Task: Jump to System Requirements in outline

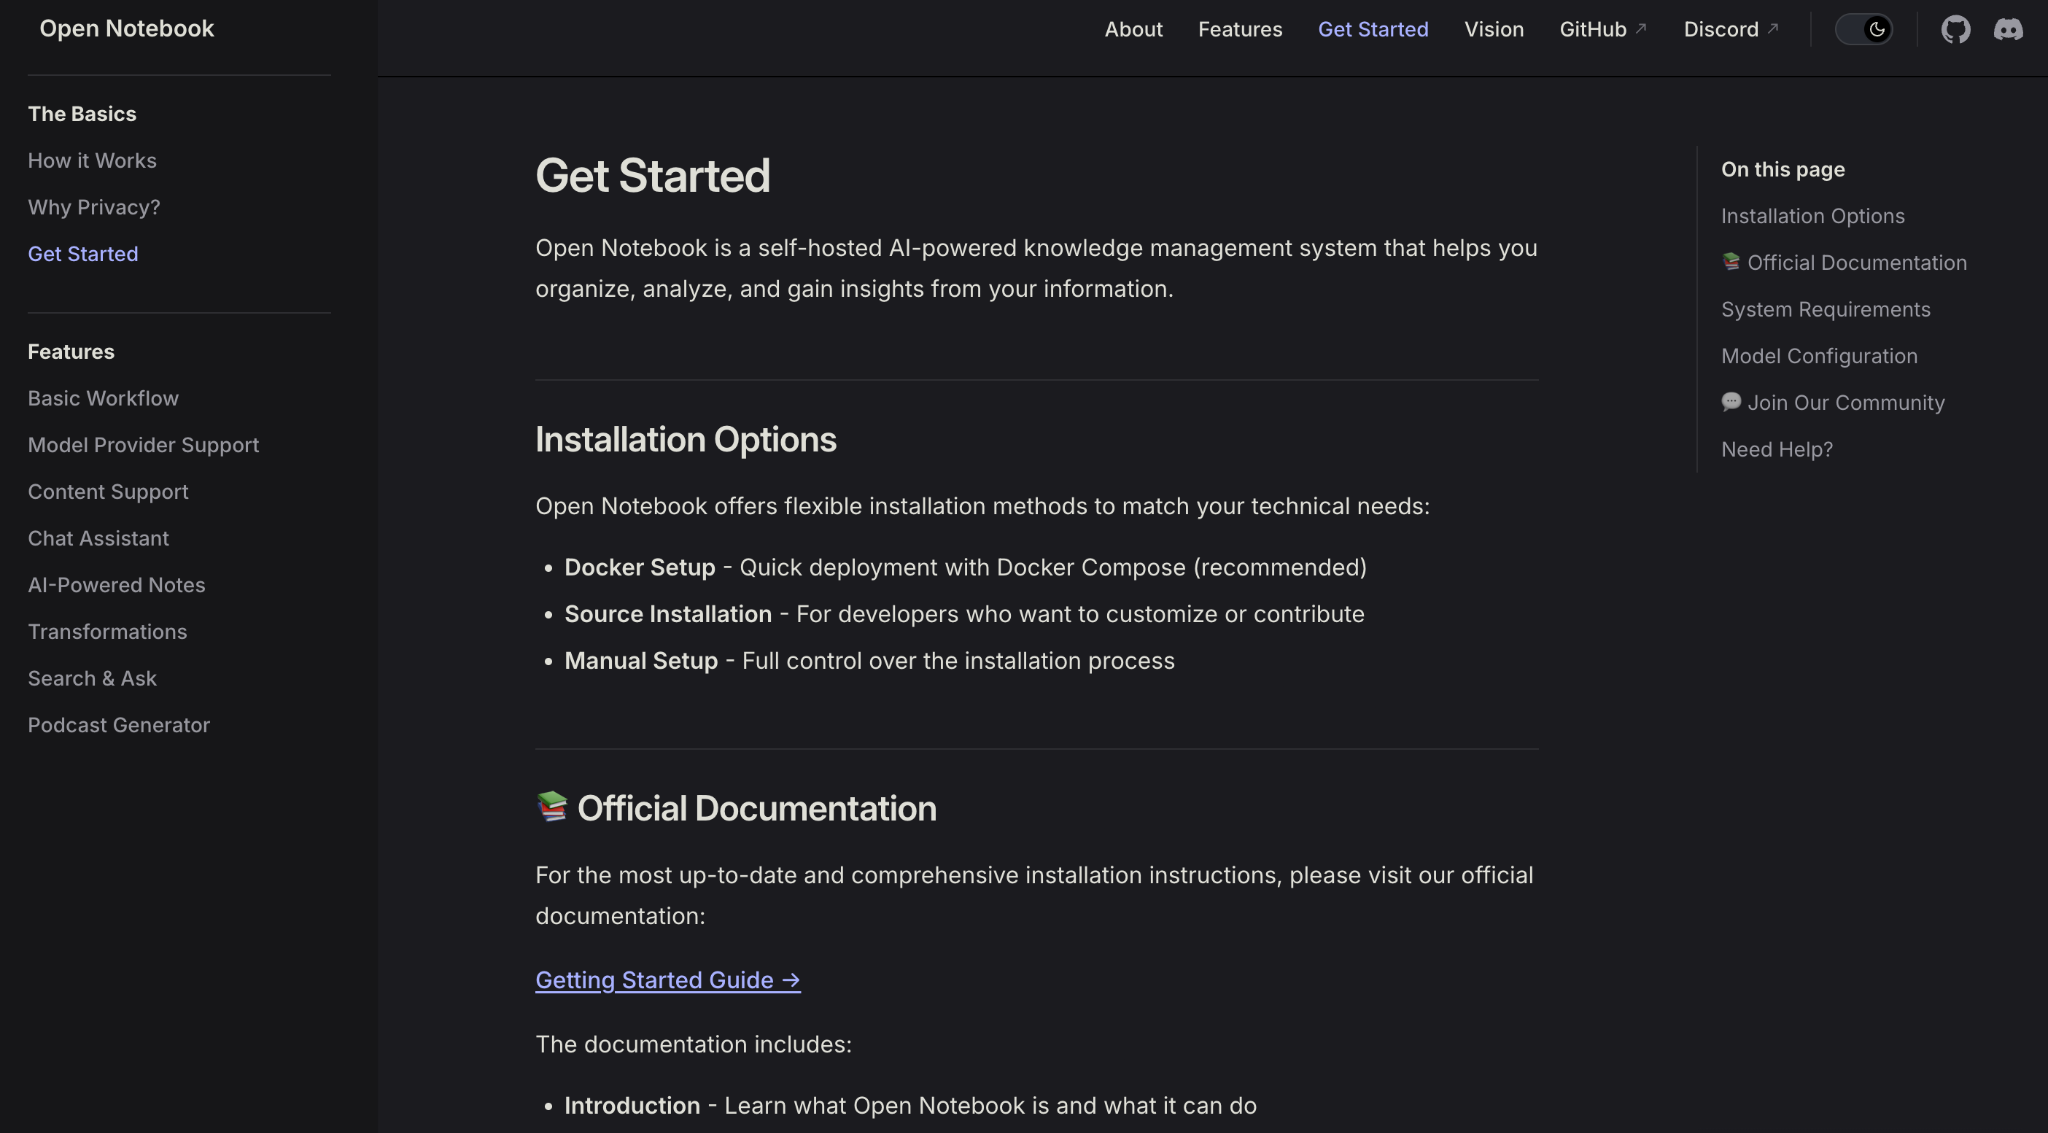Action: point(1825,310)
